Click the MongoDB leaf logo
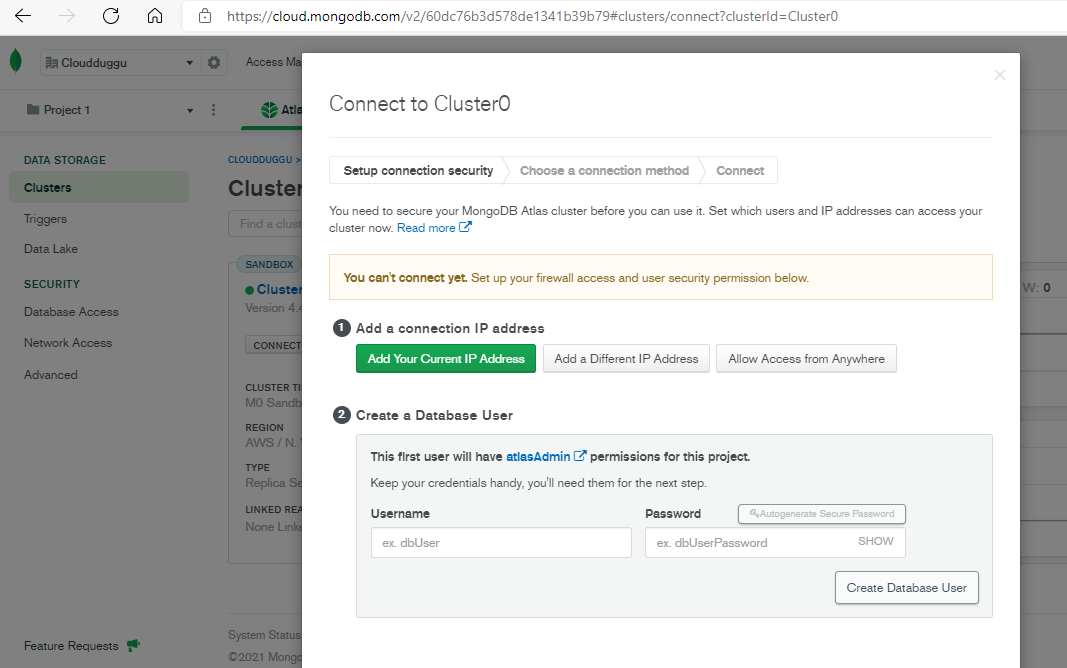The image size is (1067, 668). (16, 61)
